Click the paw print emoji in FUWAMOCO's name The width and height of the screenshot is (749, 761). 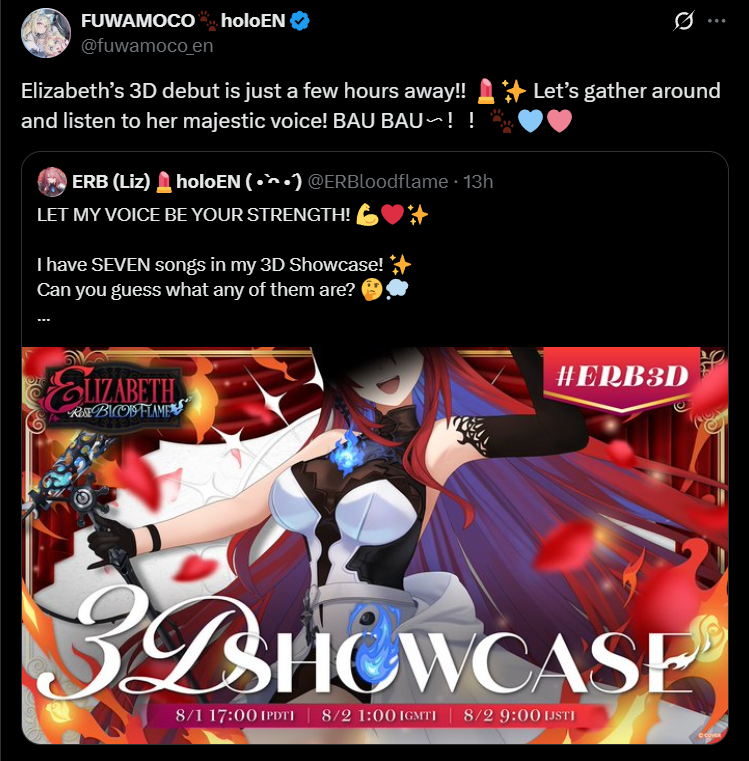pyautogui.click(x=208, y=21)
